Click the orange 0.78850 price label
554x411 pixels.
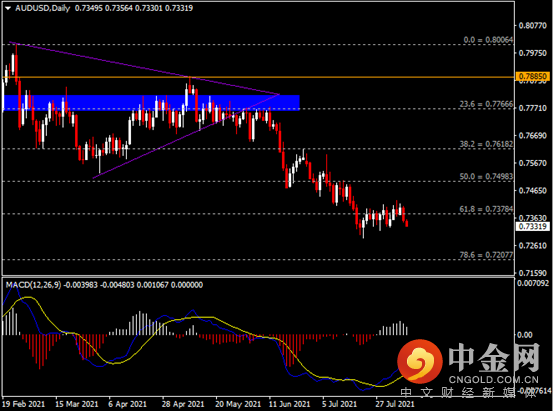(533, 76)
